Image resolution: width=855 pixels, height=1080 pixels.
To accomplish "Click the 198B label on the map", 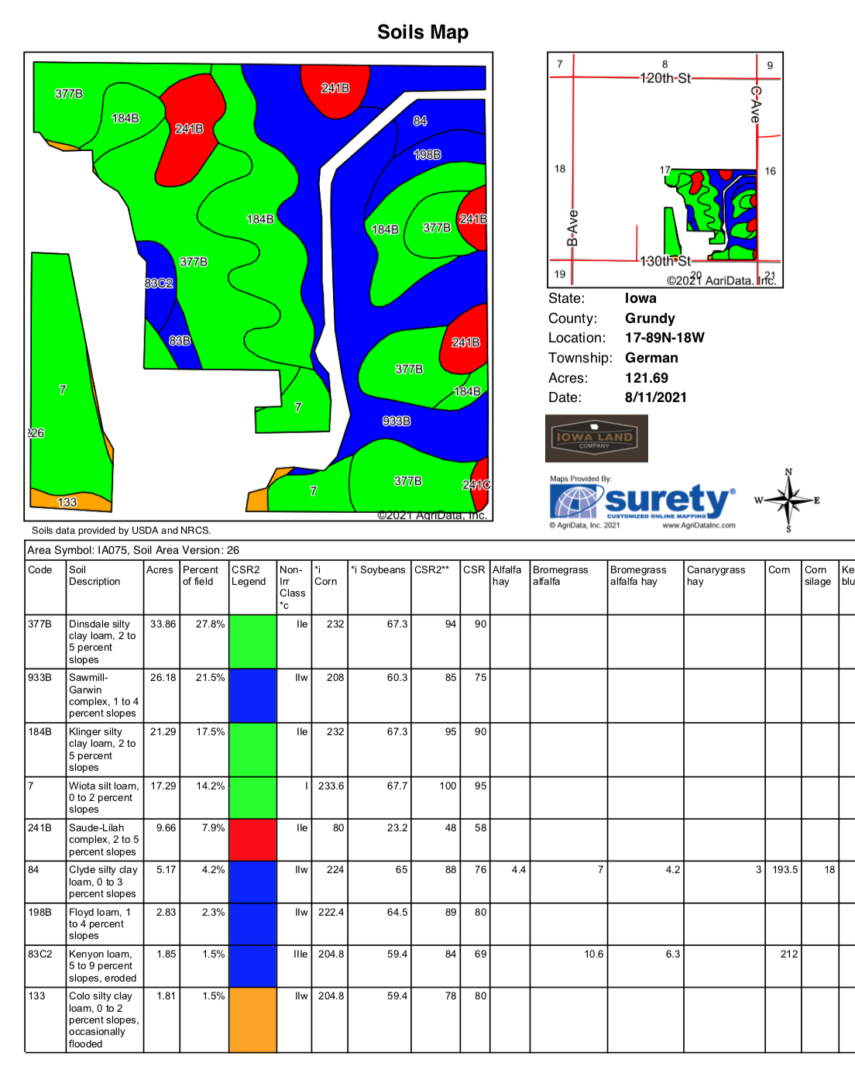I will [x=427, y=155].
